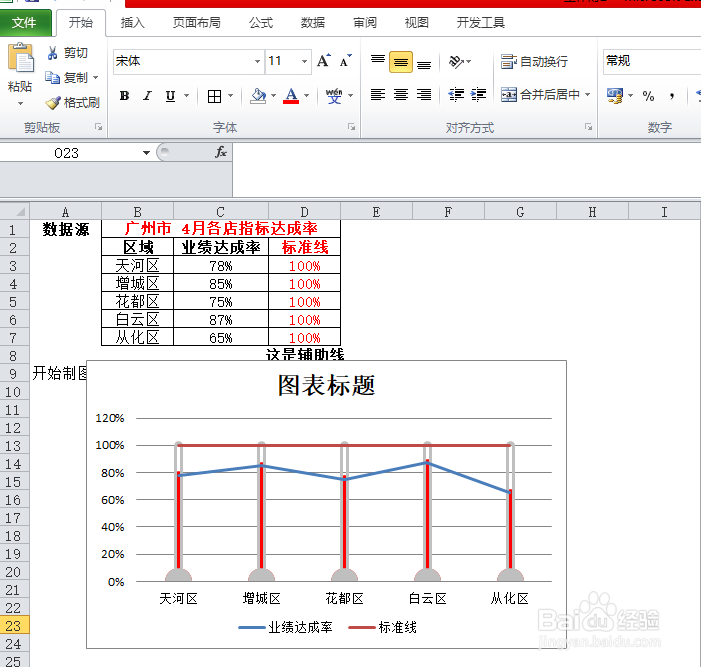Switch to Developer (开发工具) tab
Image resolution: width=701 pixels, height=667 pixels.
pos(481,22)
